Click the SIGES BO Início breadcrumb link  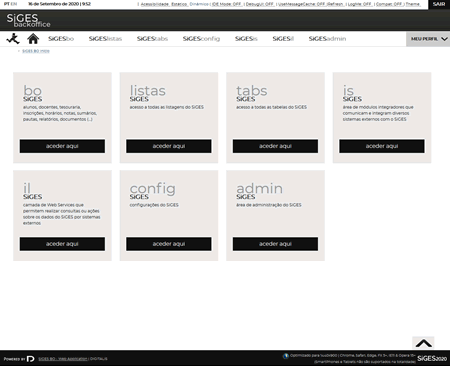tap(36, 51)
